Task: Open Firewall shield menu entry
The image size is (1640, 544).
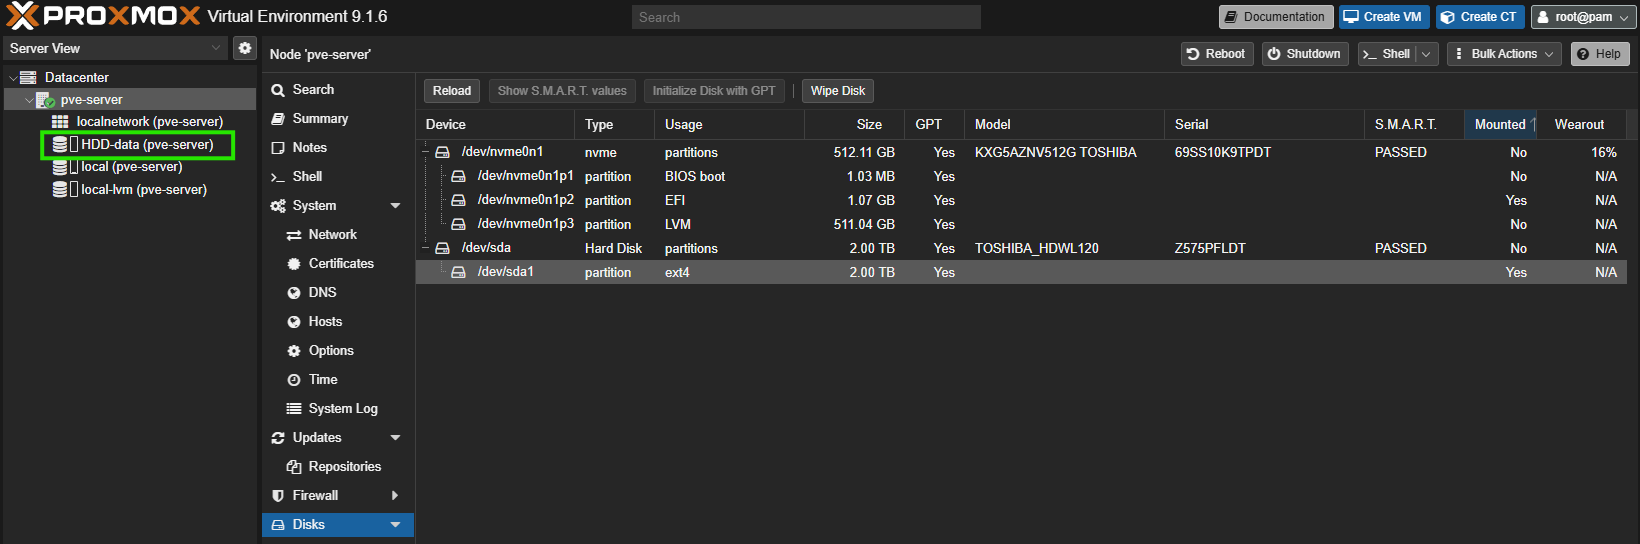Action: tap(315, 495)
